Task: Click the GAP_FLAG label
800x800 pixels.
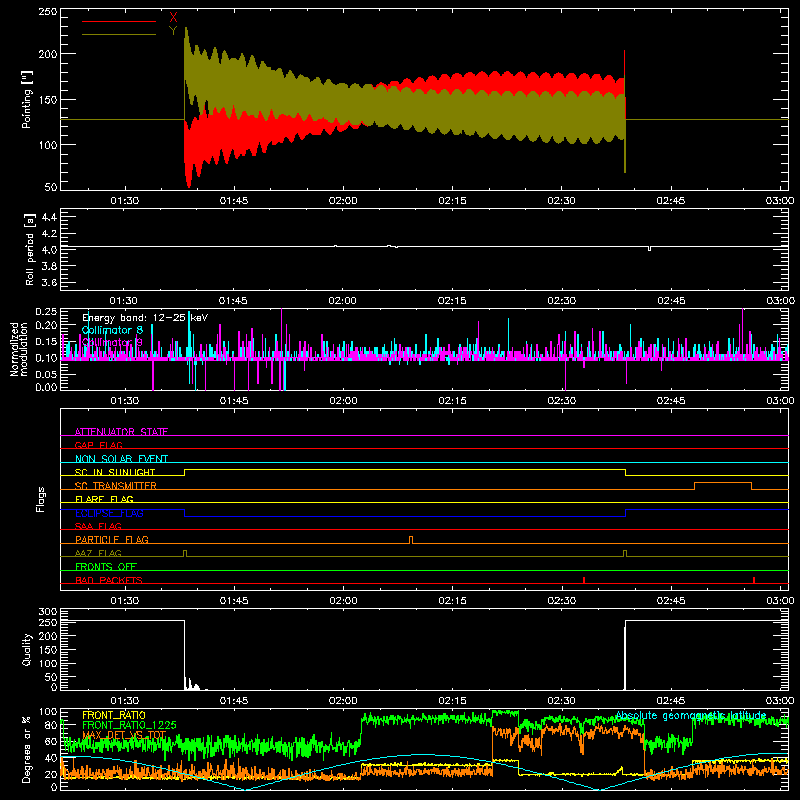Action: click(x=98, y=445)
